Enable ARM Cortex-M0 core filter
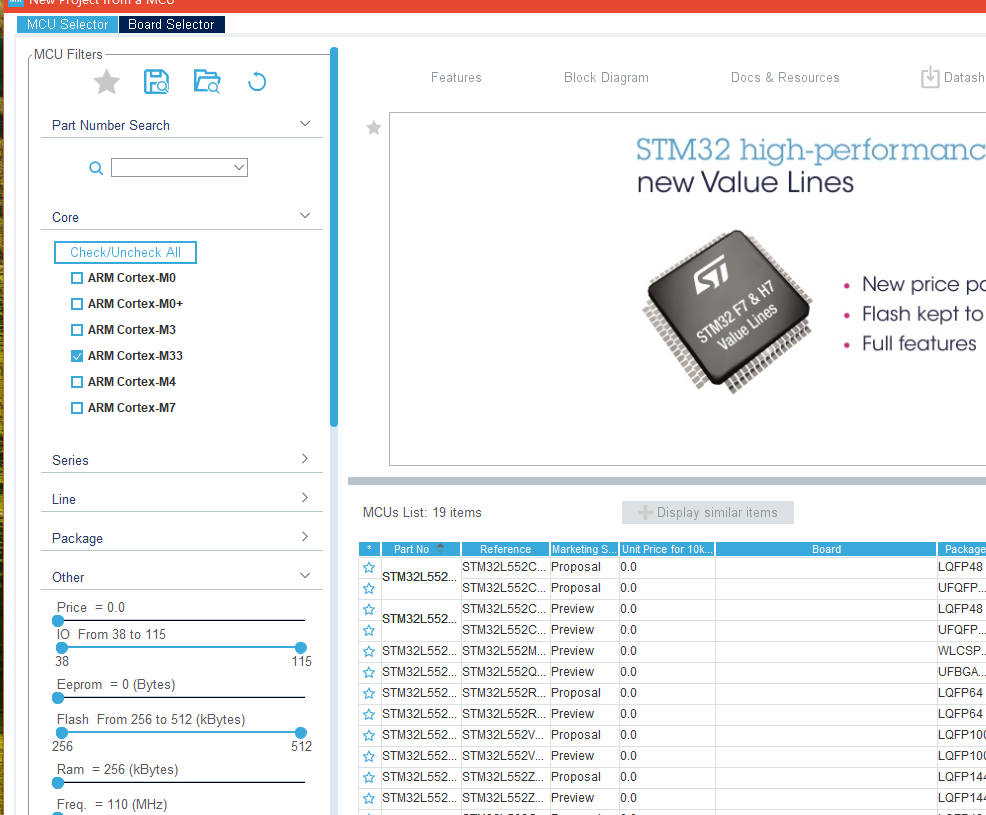Image resolution: width=986 pixels, height=815 pixels. pyautogui.click(x=77, y=278)
